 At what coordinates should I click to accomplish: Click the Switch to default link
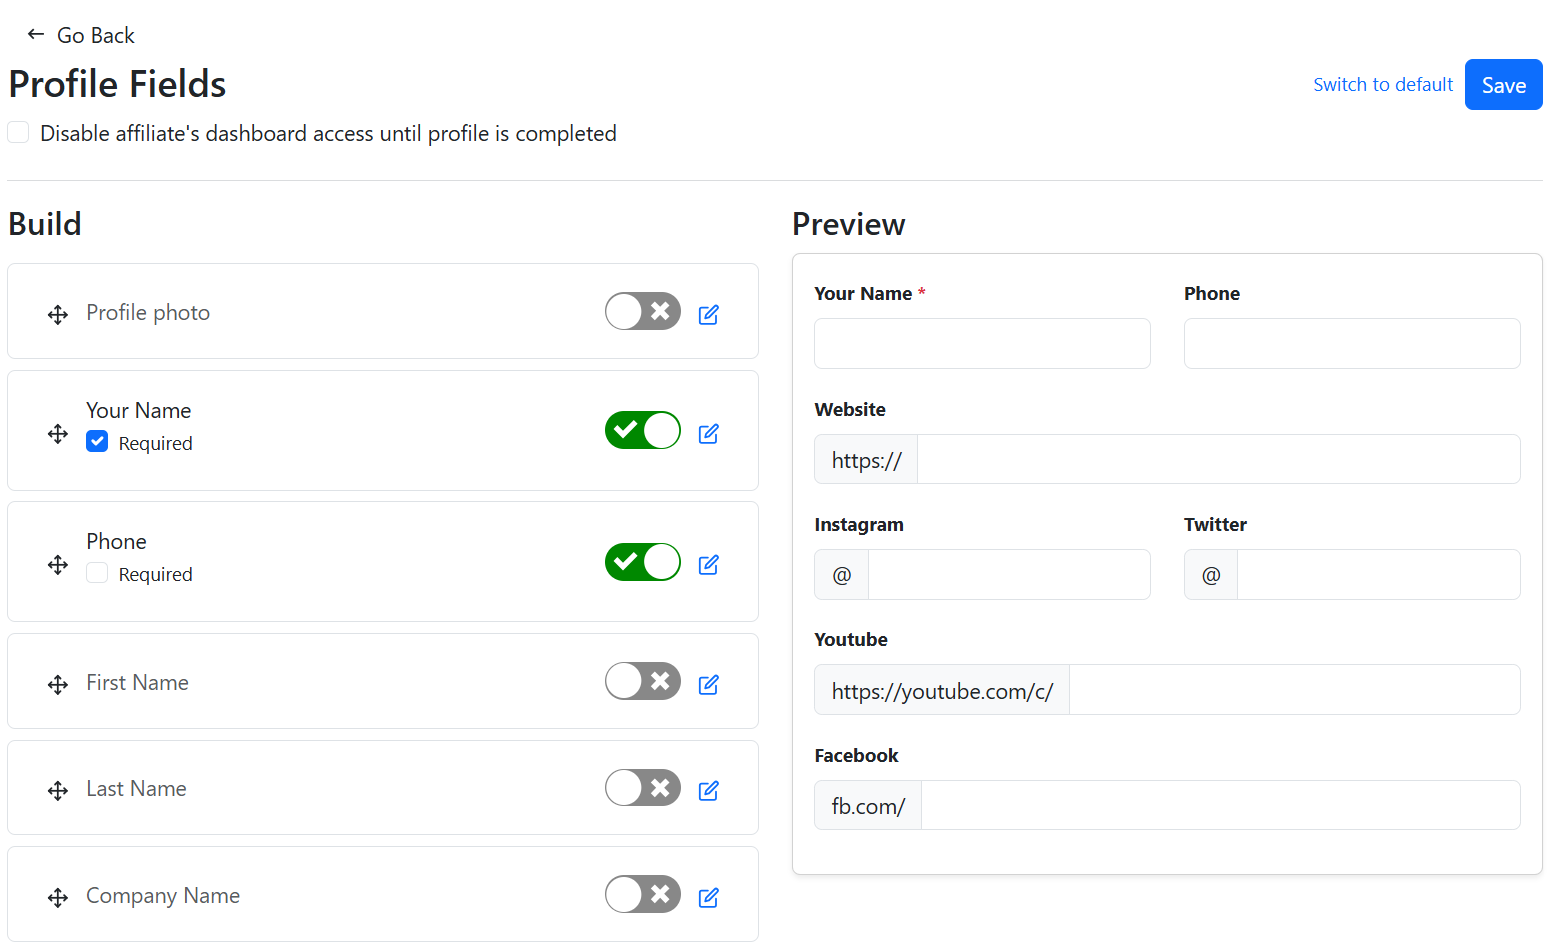pyautogui.click(x=1382, y=85)
